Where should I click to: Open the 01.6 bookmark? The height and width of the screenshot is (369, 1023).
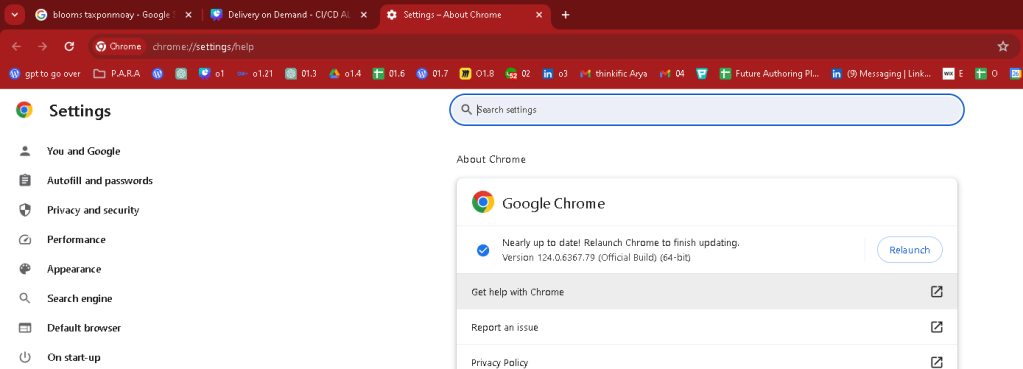pos(389,74)
